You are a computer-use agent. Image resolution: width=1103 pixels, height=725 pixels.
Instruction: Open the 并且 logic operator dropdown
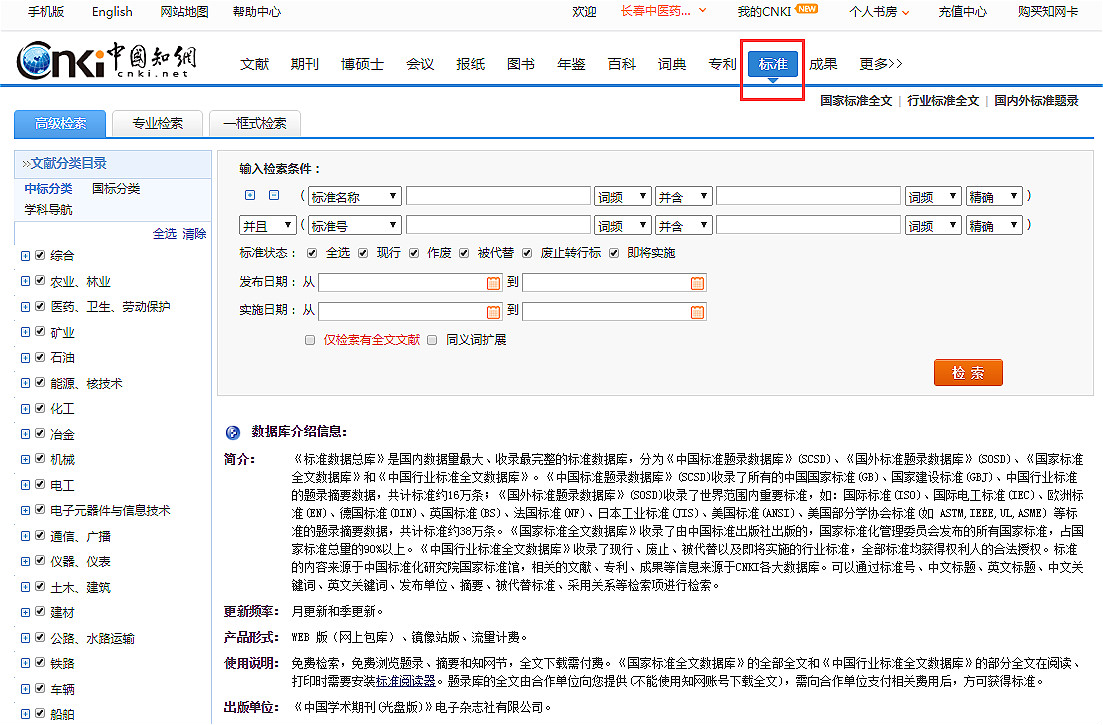tap(268, 225)
